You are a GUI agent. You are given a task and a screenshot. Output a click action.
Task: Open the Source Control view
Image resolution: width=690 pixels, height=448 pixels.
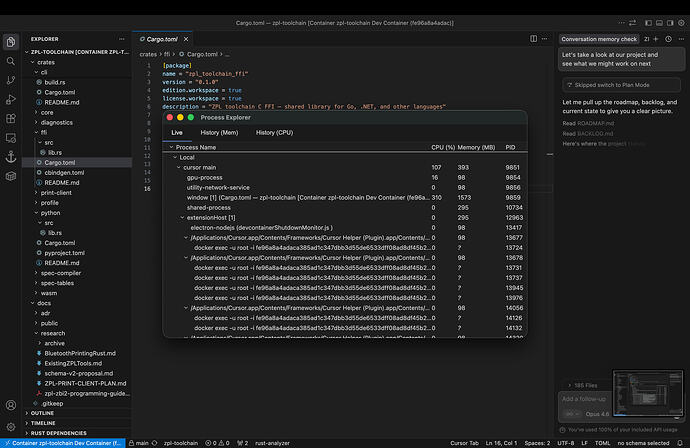pos(11,80)
